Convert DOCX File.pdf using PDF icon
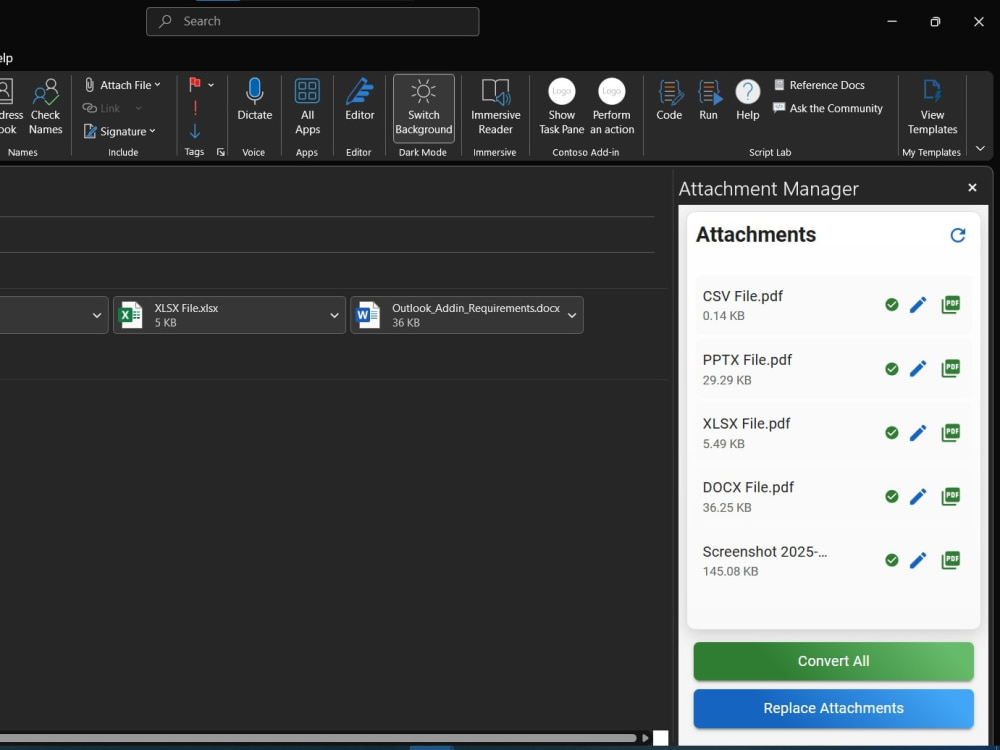The height and width of the screenshot is (750, 1000). pyautogui.click(x=950, y=496)
